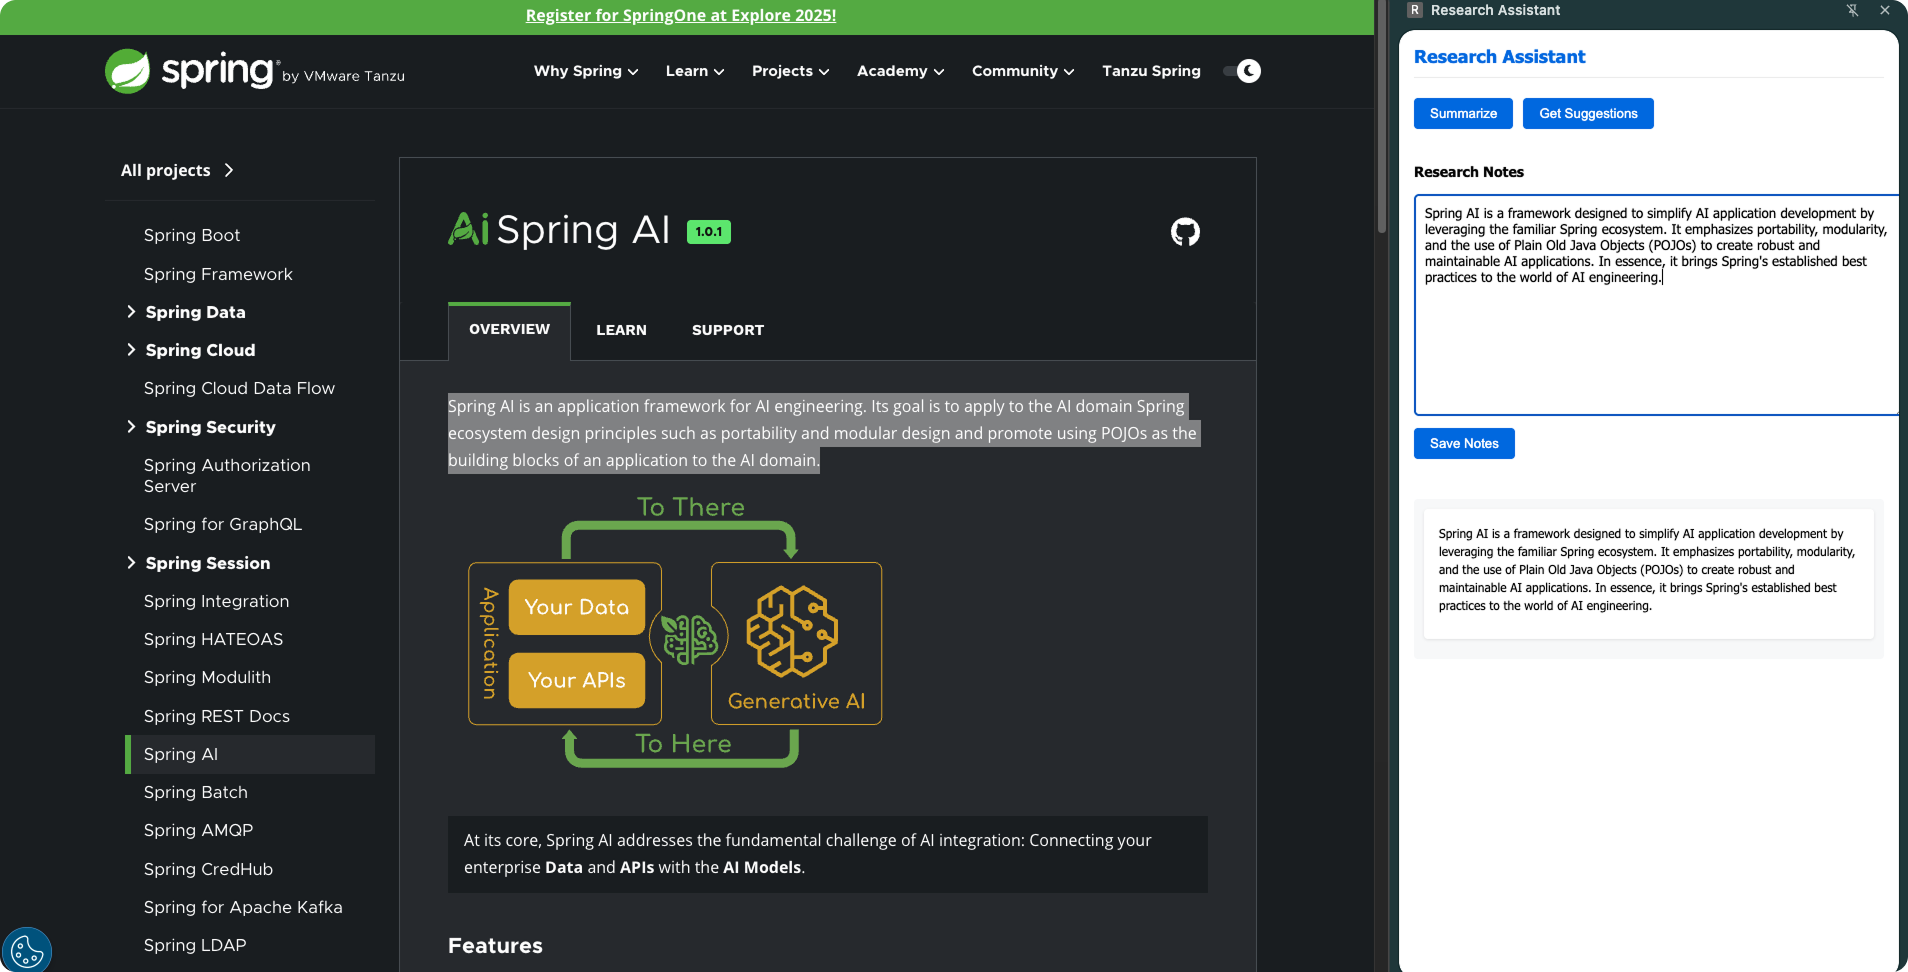Click the Spring leaf logo

[128, 71]
